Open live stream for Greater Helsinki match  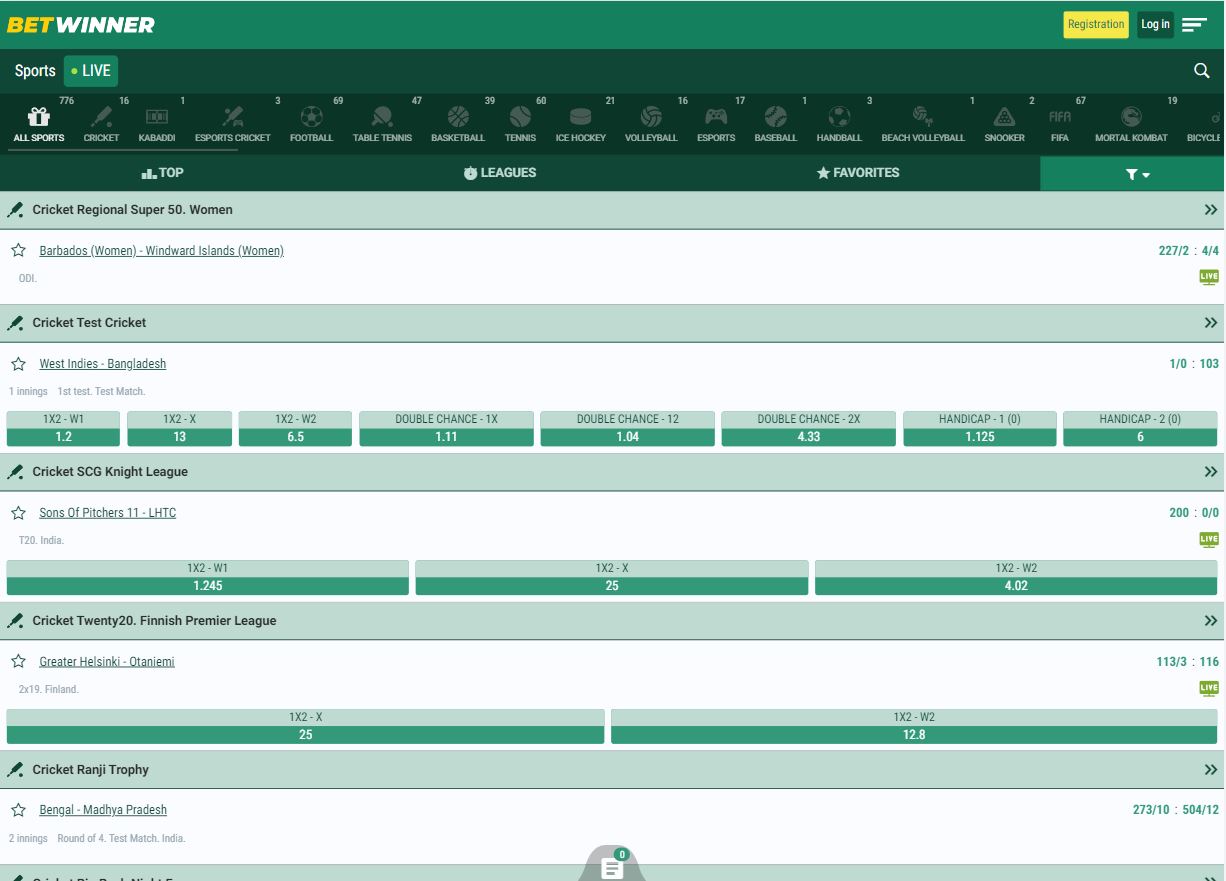[1209, 688]
